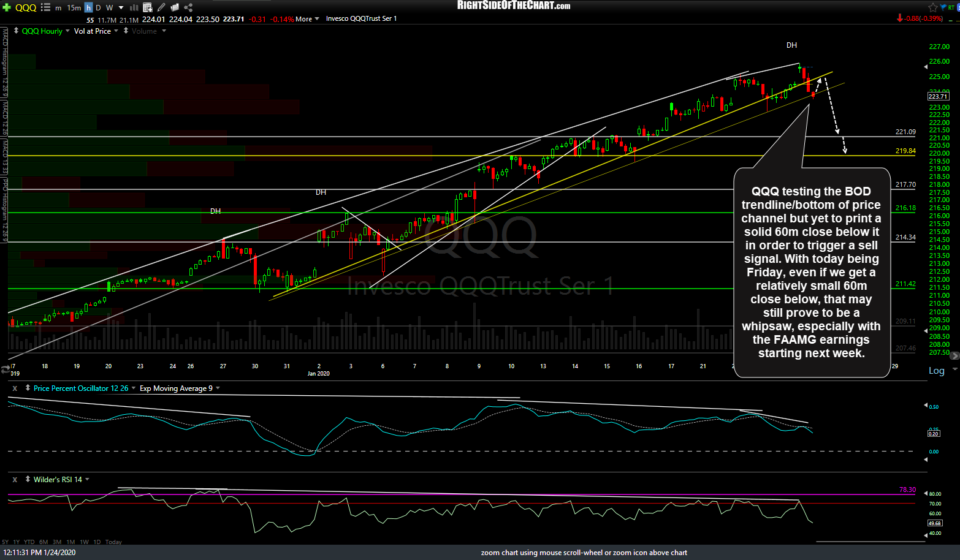Viewport: 960px width, 560px height.
Task: Click the move arrows icon beside Volume
Action: (x=126, y=31)
